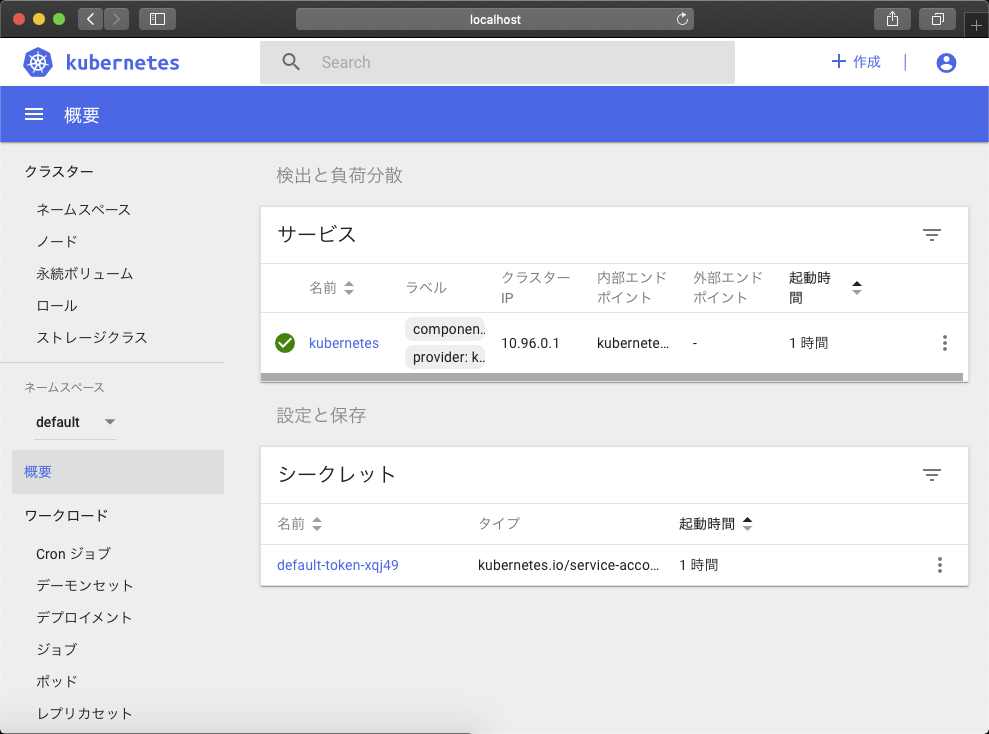Open レプリカセット in sidebar
This screenshot has height=734, width=989.
point(85,714)
